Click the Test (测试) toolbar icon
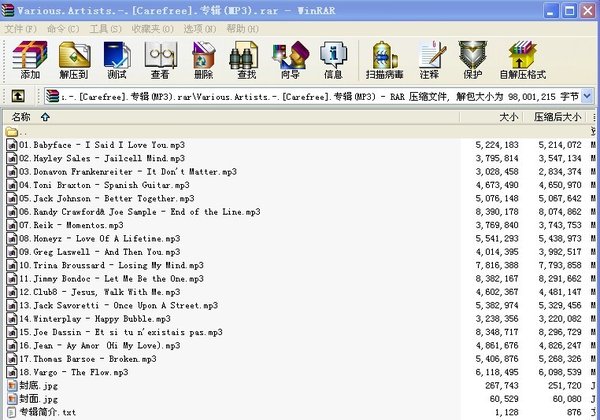 [117, 60]
